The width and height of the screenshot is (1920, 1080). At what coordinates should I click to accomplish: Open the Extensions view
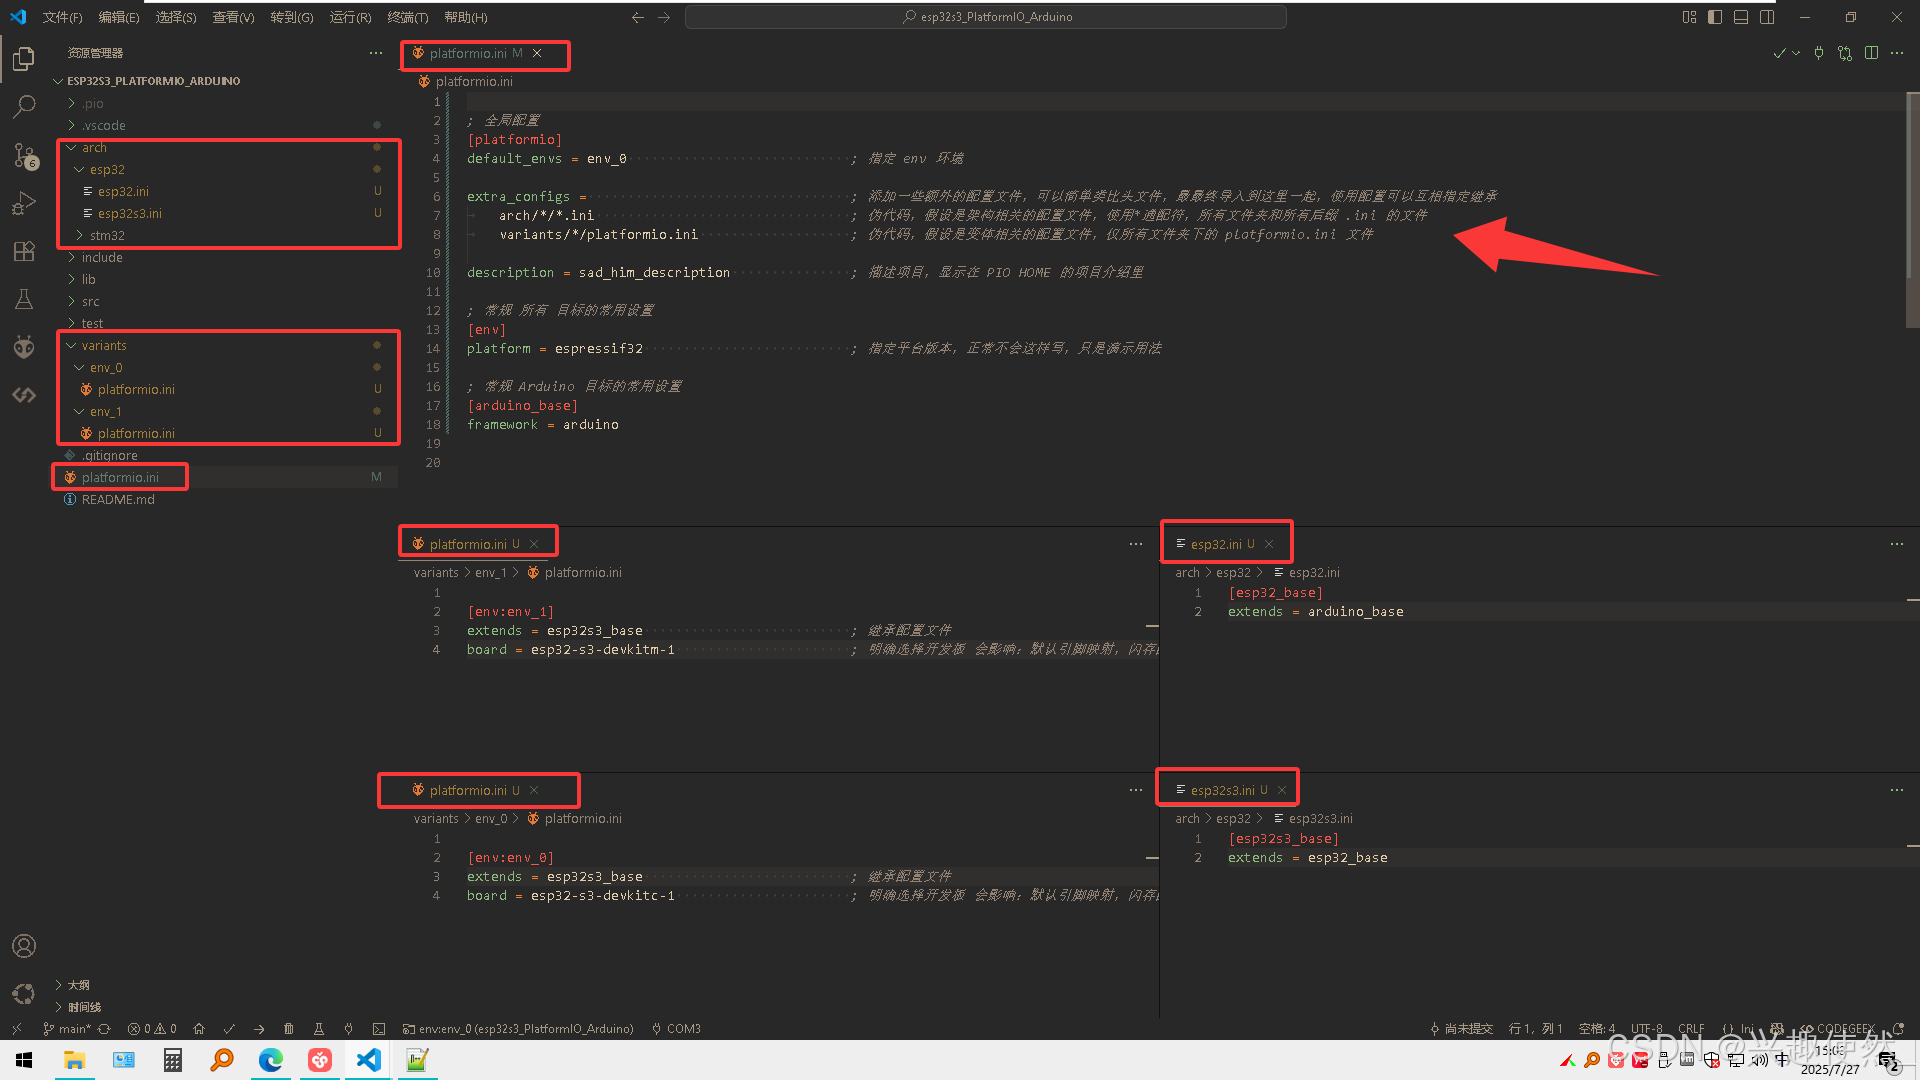click(24, 251)
